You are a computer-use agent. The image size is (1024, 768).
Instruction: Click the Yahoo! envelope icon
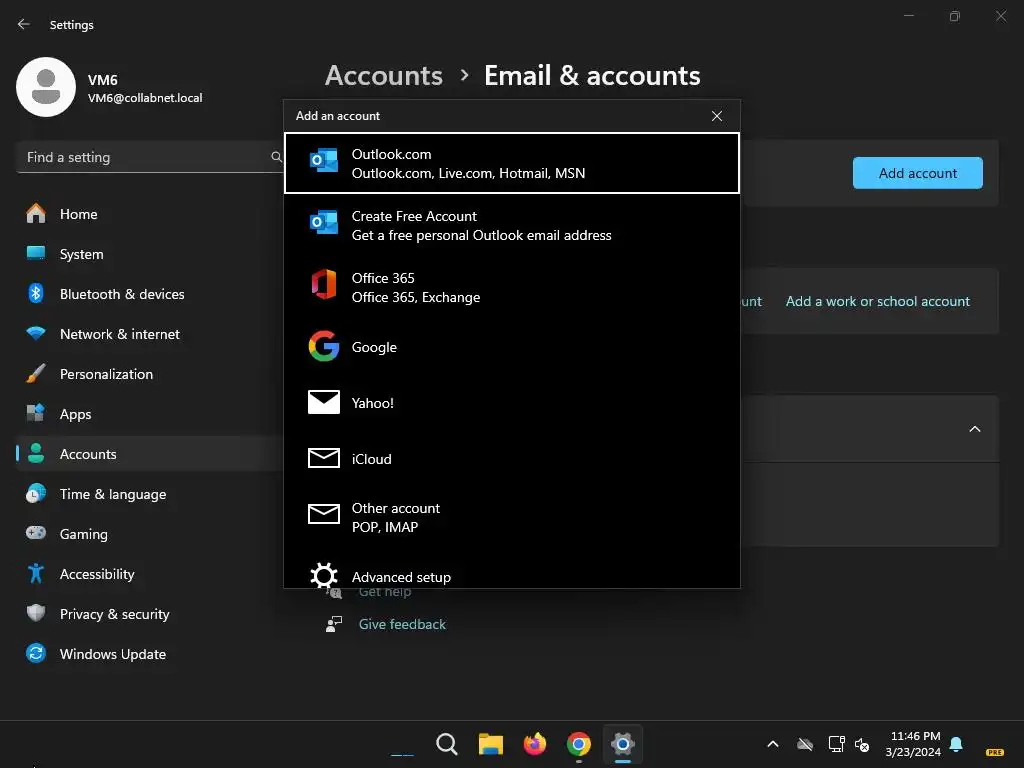point(324,402)
